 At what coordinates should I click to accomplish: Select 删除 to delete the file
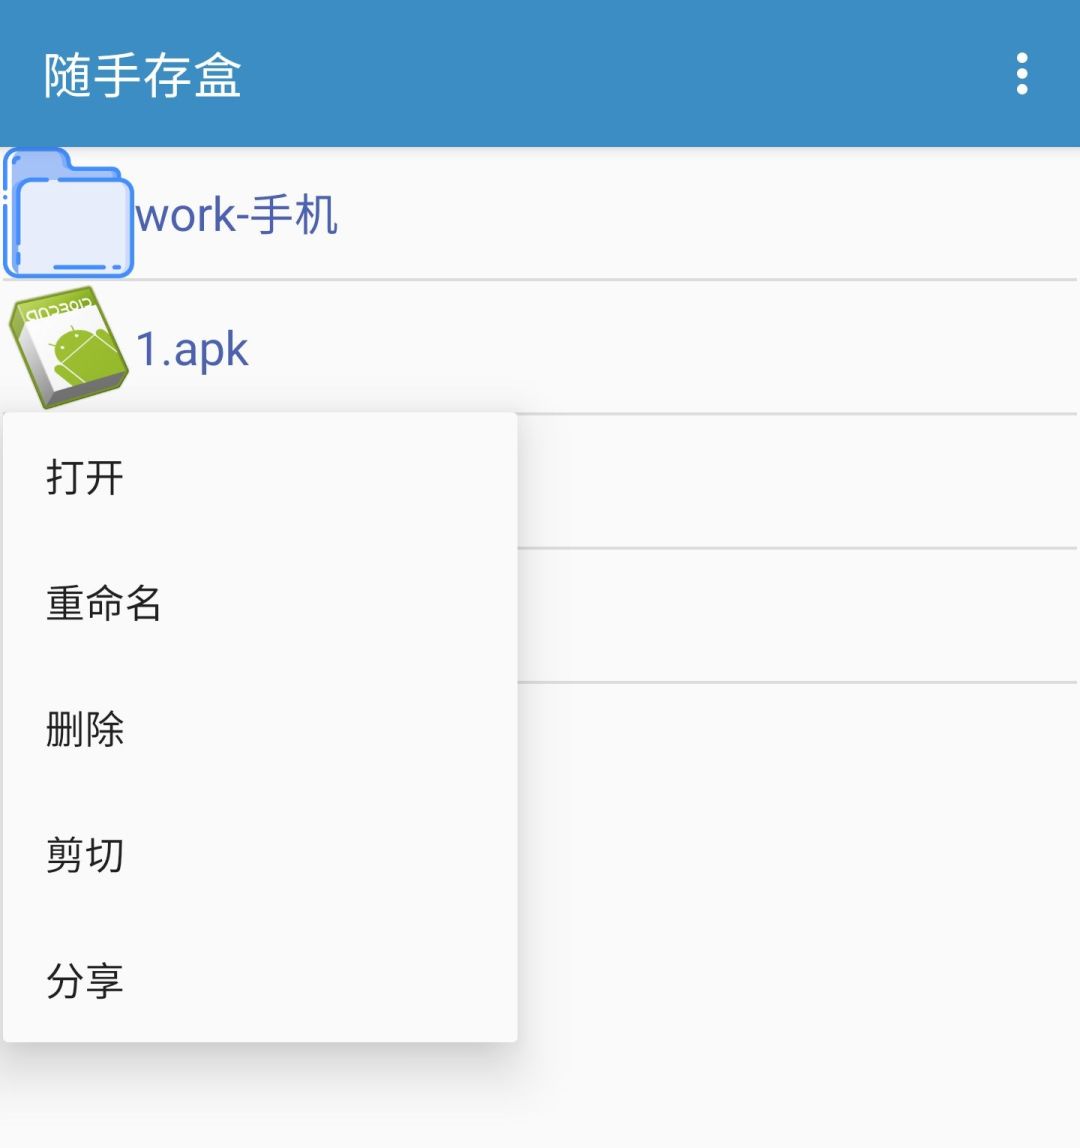click(260, 728)
